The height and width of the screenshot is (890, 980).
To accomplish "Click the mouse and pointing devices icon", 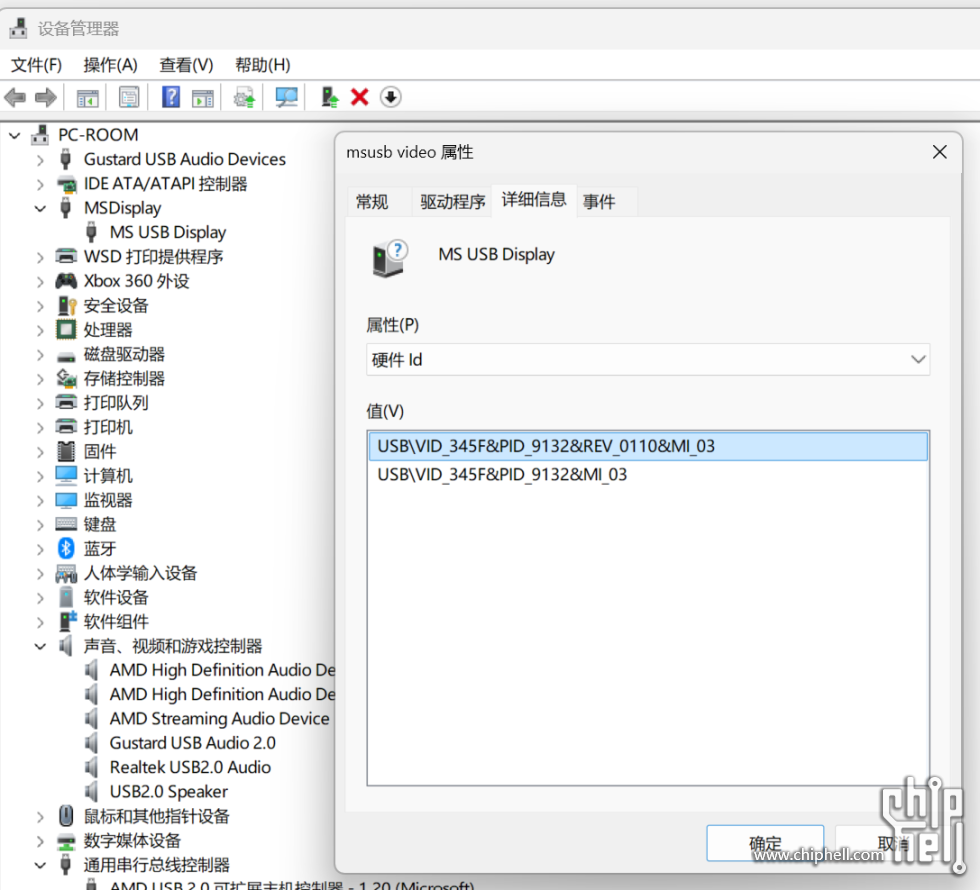I will point(66,816).
